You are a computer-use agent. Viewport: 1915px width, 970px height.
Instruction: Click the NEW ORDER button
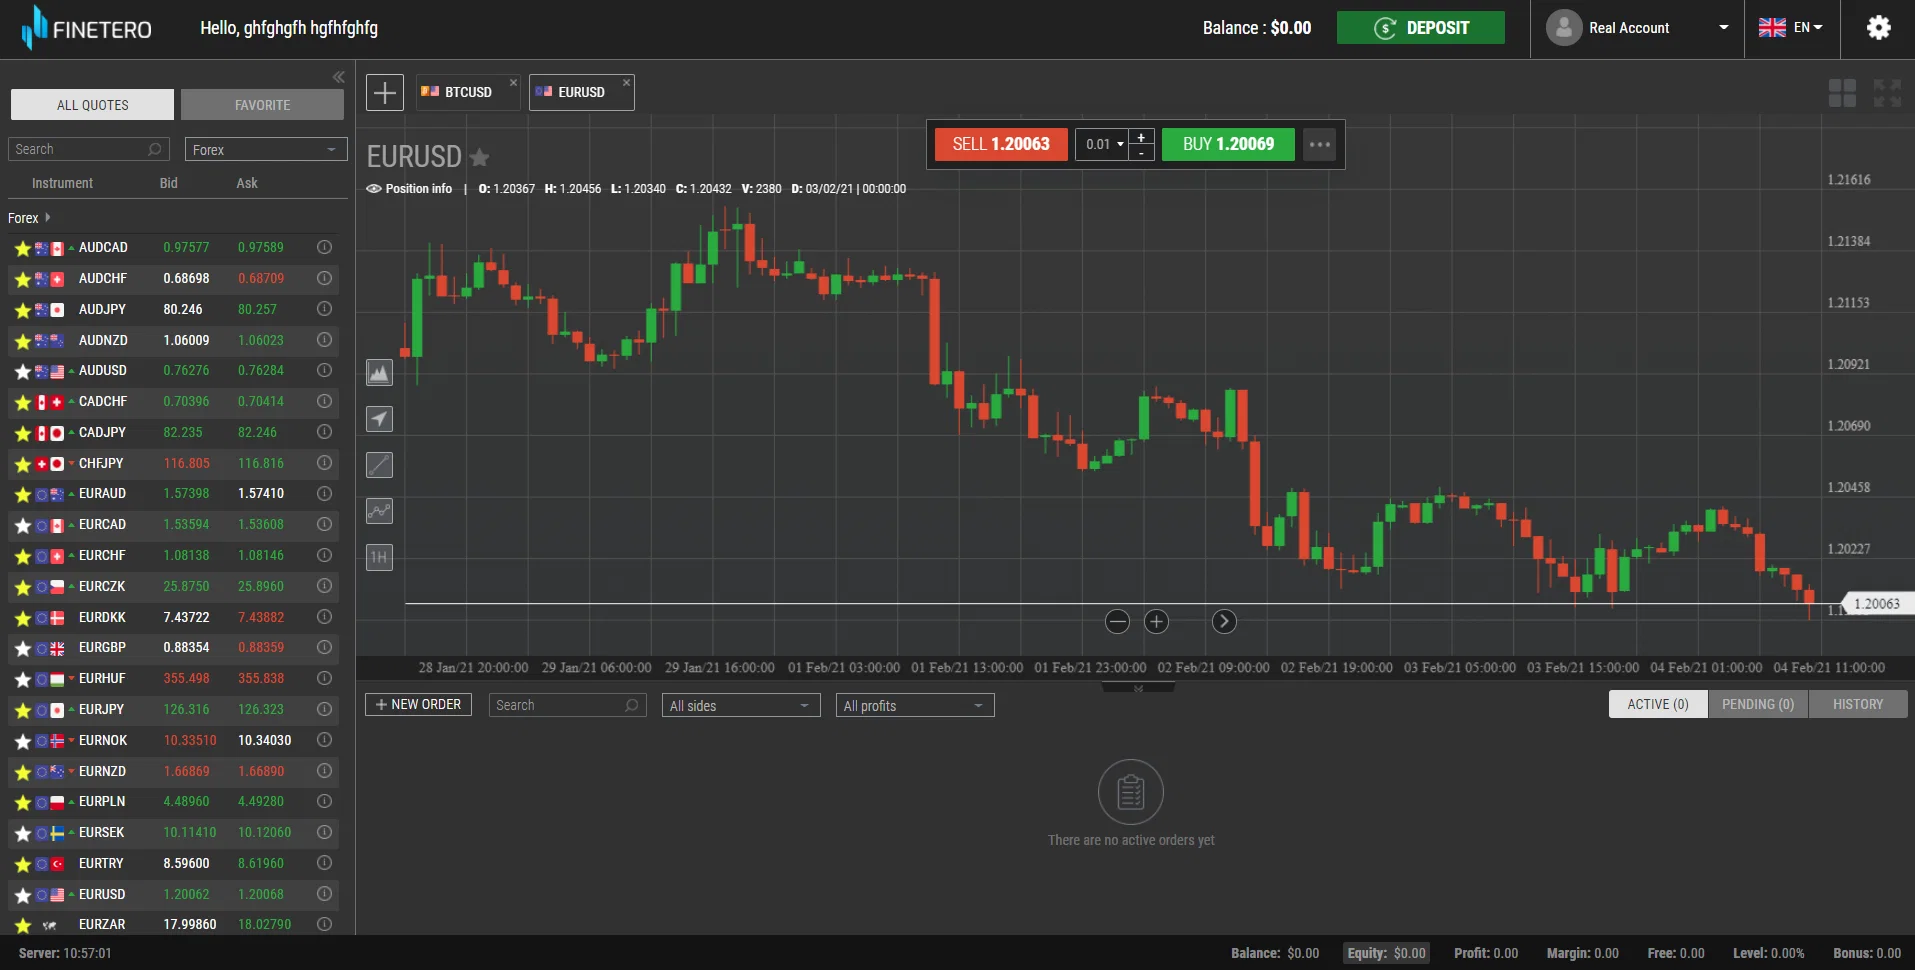click(418, 704)
